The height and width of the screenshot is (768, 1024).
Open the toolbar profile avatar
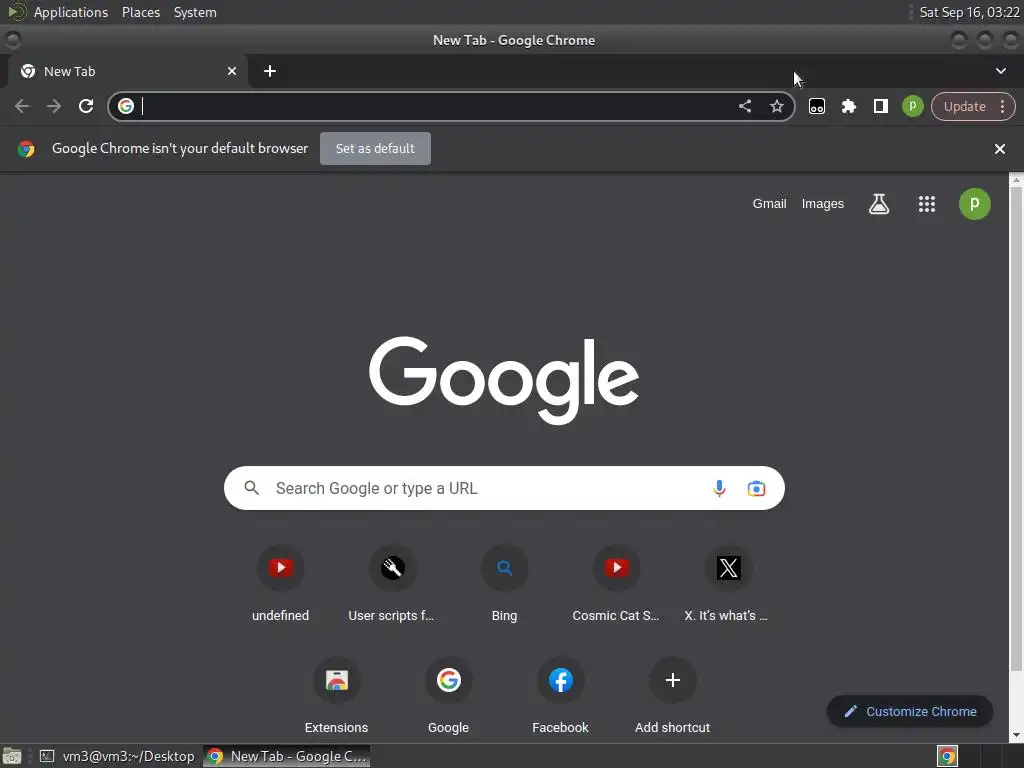(x=912, y=106)
